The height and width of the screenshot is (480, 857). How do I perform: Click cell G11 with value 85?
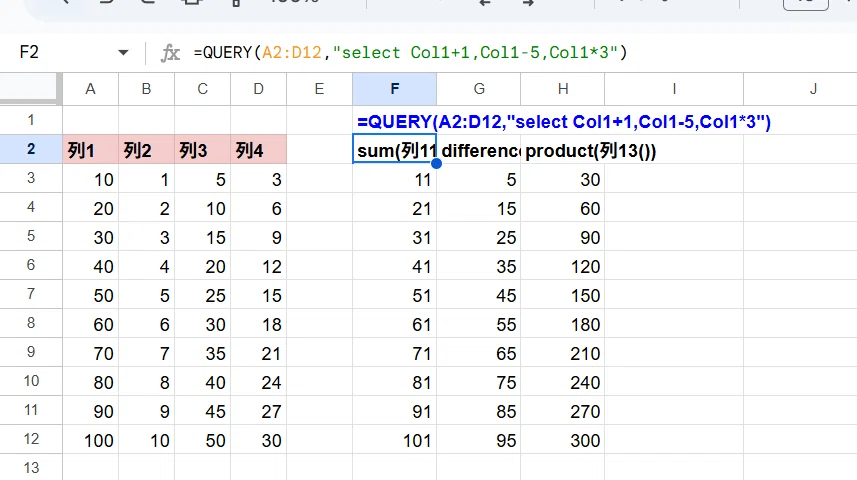click(x=479, y=411)
